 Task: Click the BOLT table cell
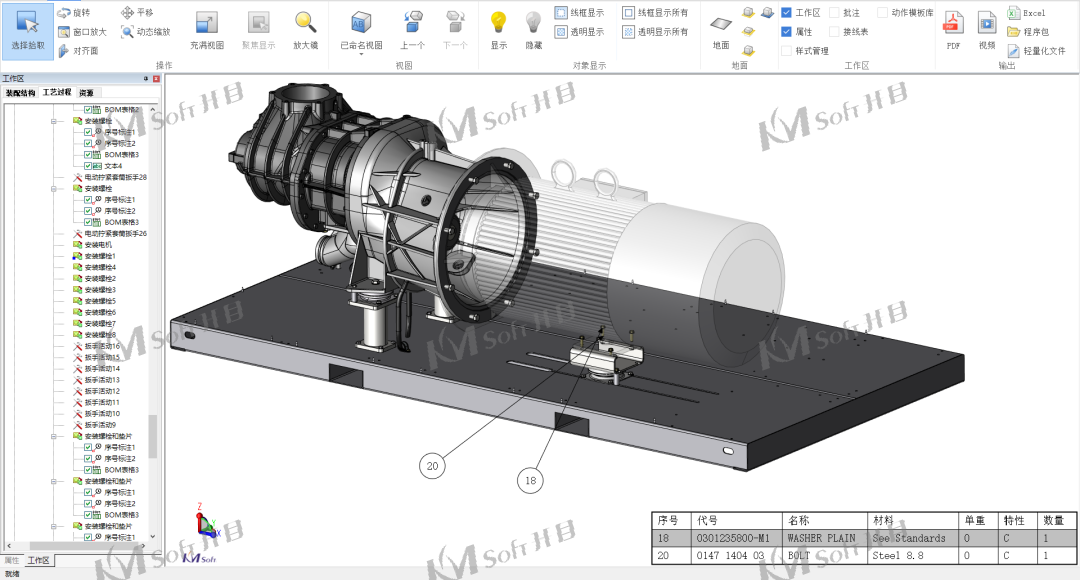[825, 555]
